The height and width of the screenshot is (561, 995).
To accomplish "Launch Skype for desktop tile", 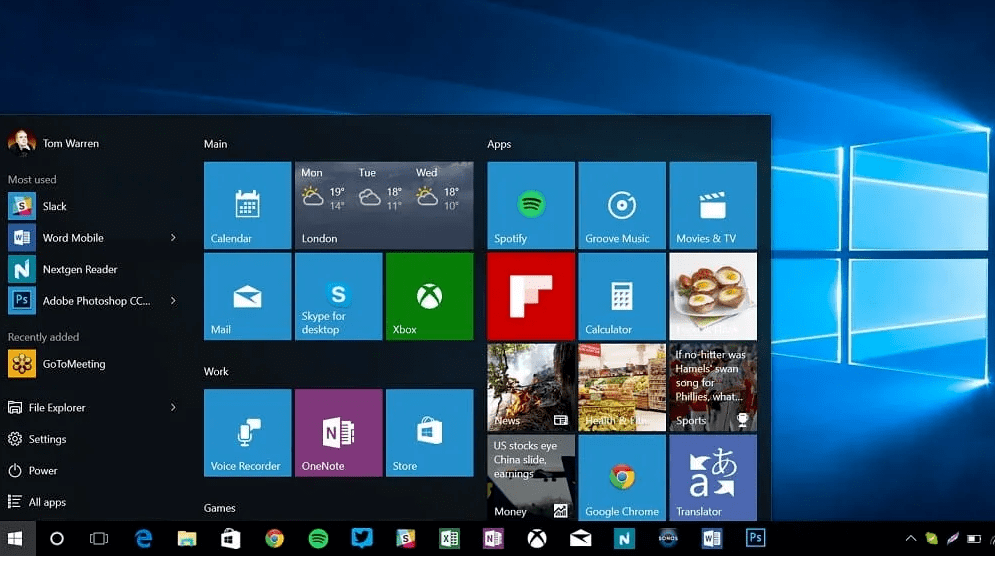I will click(x=338, y=296).
